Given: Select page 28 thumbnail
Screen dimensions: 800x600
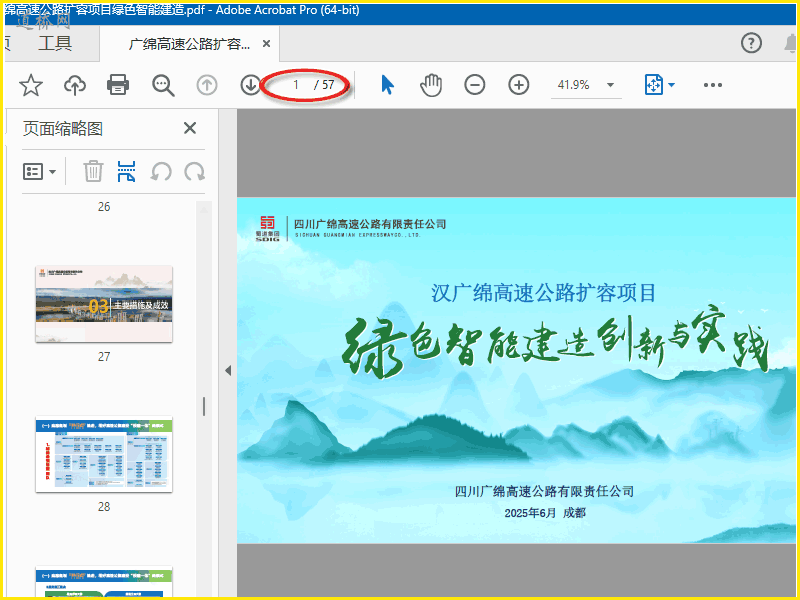Looking at the screenshot, I should (x=104, y=455).
